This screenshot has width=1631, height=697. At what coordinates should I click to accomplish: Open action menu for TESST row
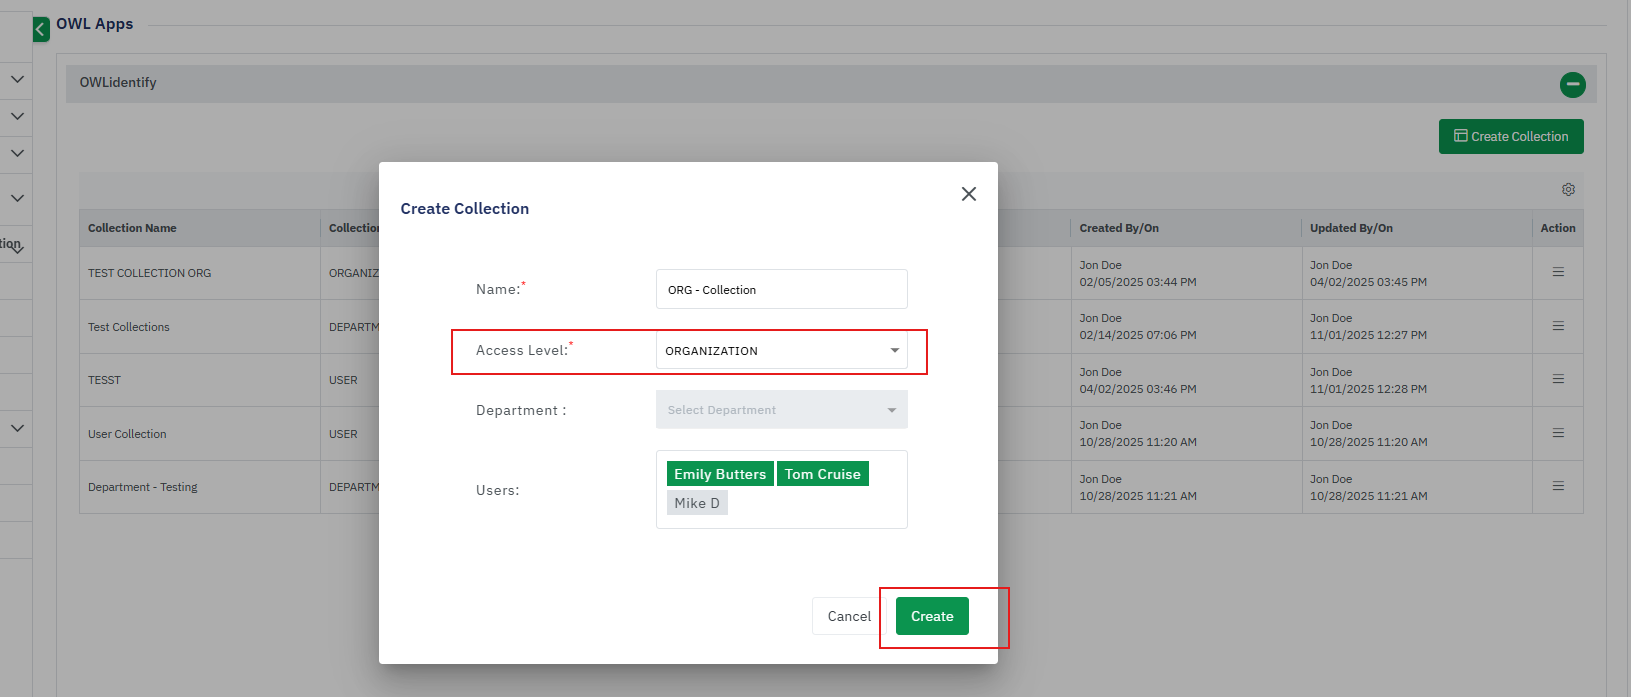1558,379
